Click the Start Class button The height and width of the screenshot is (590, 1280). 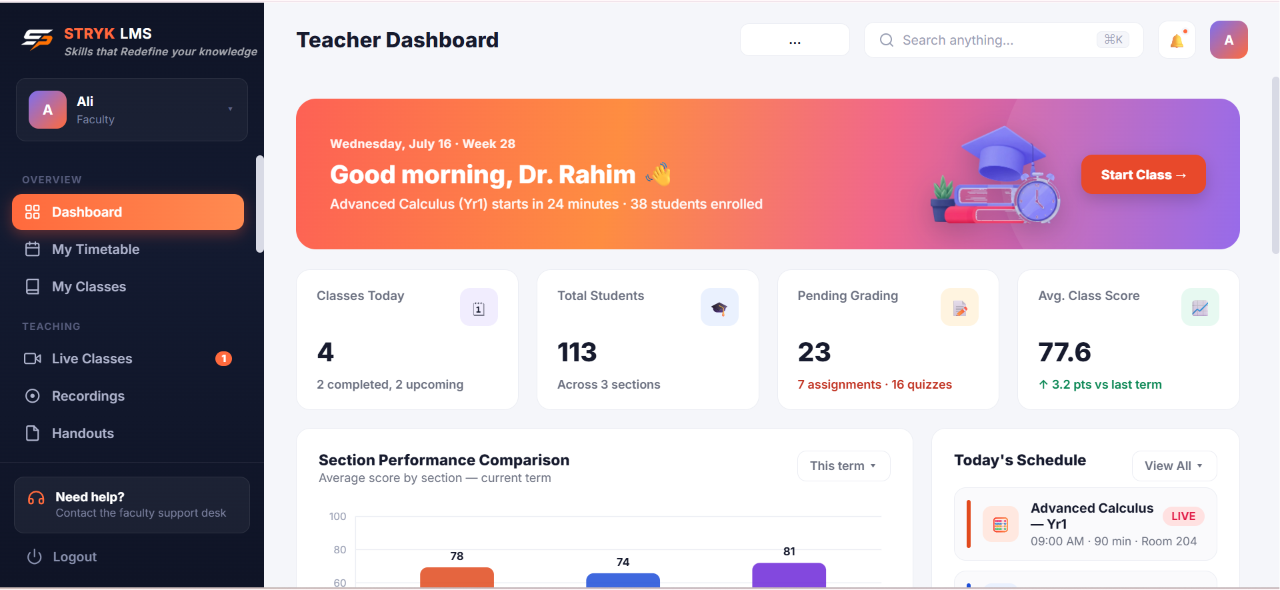pyautogui.click(x=1143, y=175)
